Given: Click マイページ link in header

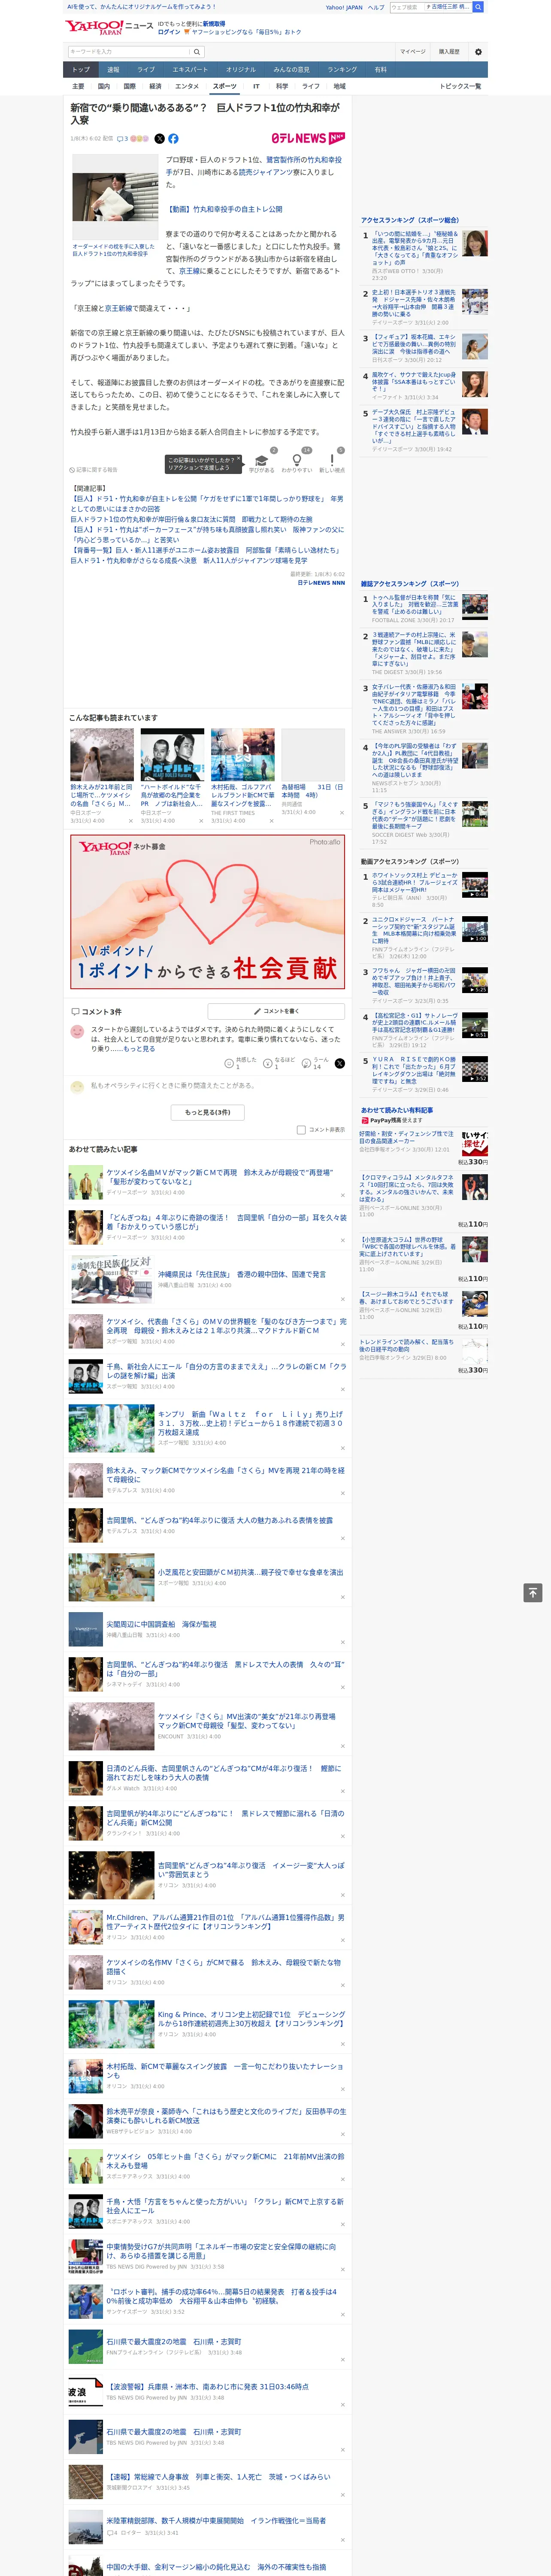Looking at the screenshot, I should click(x=413, y=51).
